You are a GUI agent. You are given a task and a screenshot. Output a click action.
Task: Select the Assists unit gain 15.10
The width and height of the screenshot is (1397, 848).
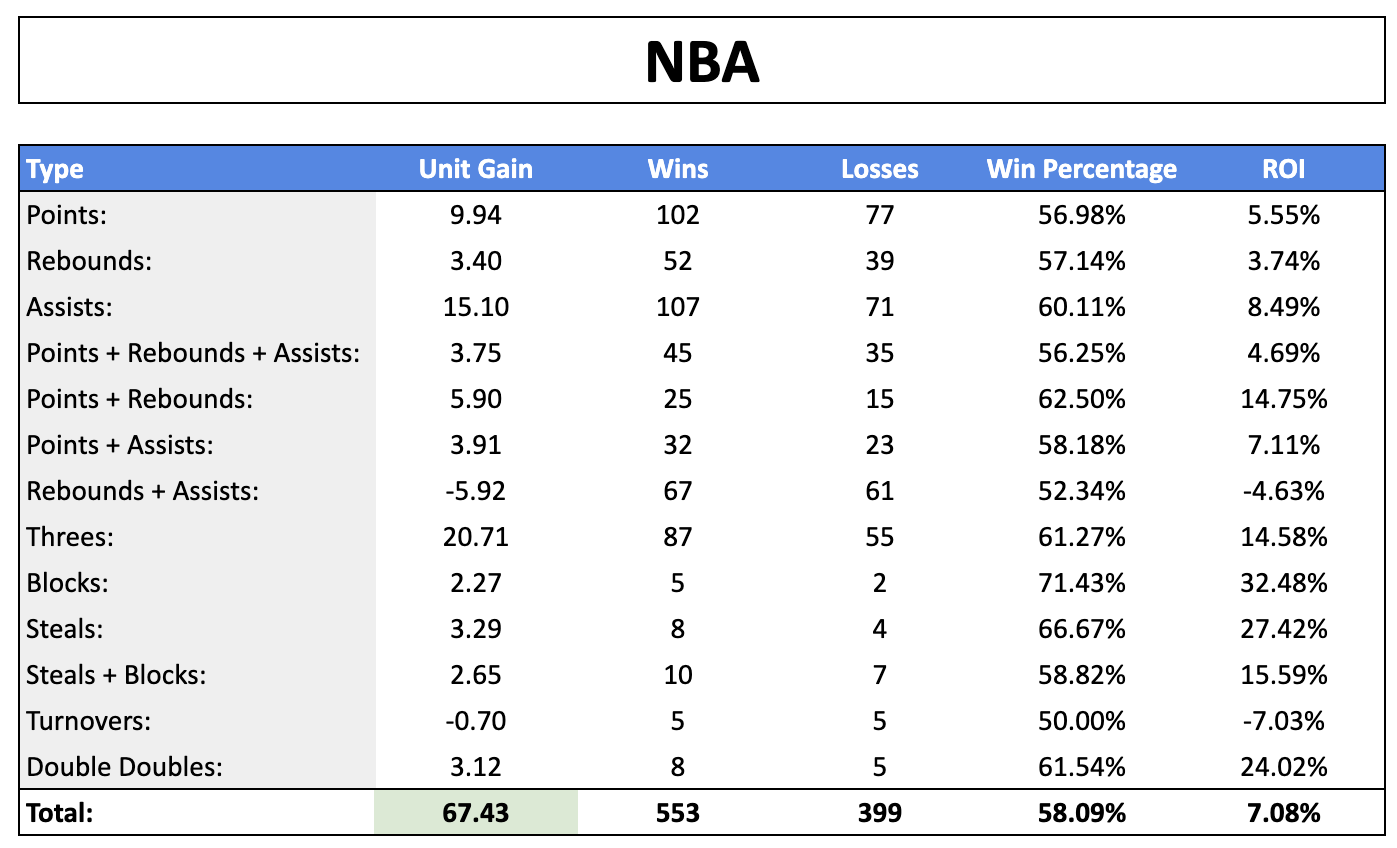click(475, 307)
